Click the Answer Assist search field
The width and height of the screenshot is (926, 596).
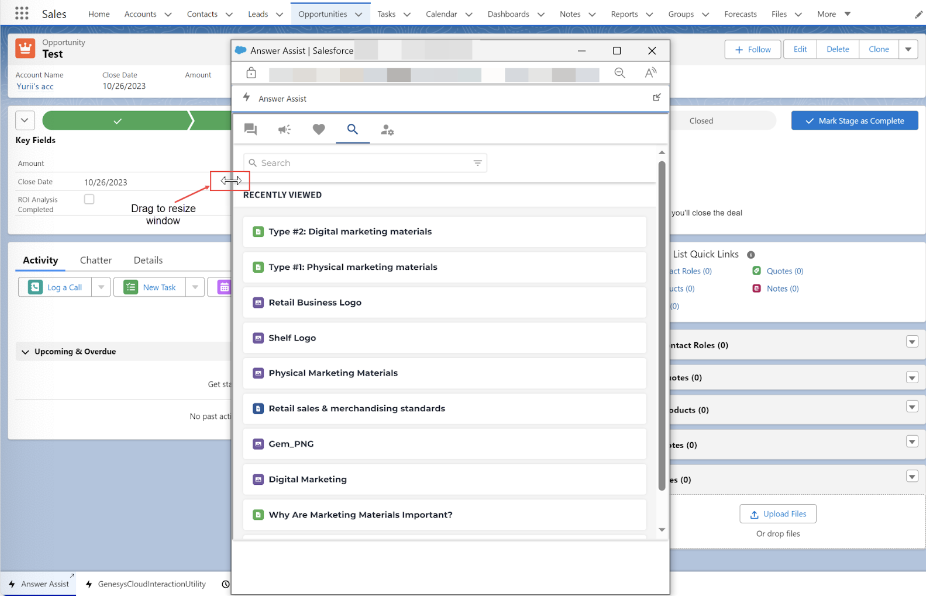365,162
